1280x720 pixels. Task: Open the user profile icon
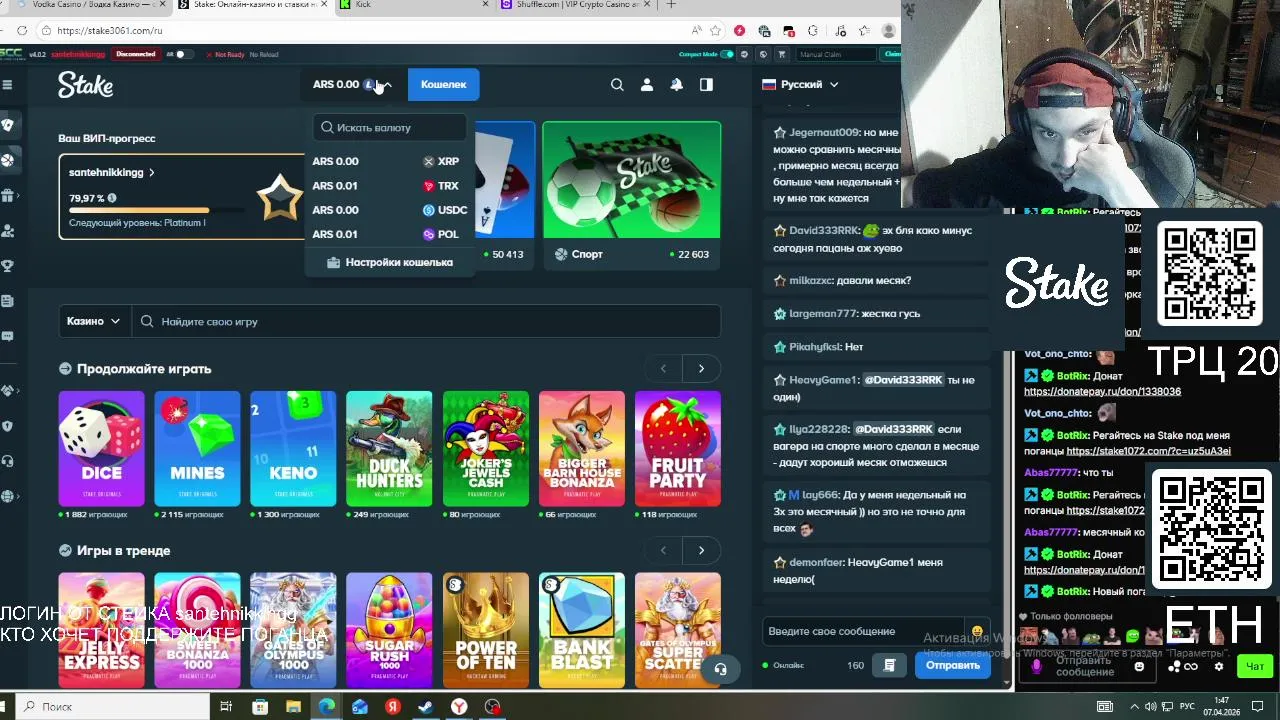pos(647,85)
